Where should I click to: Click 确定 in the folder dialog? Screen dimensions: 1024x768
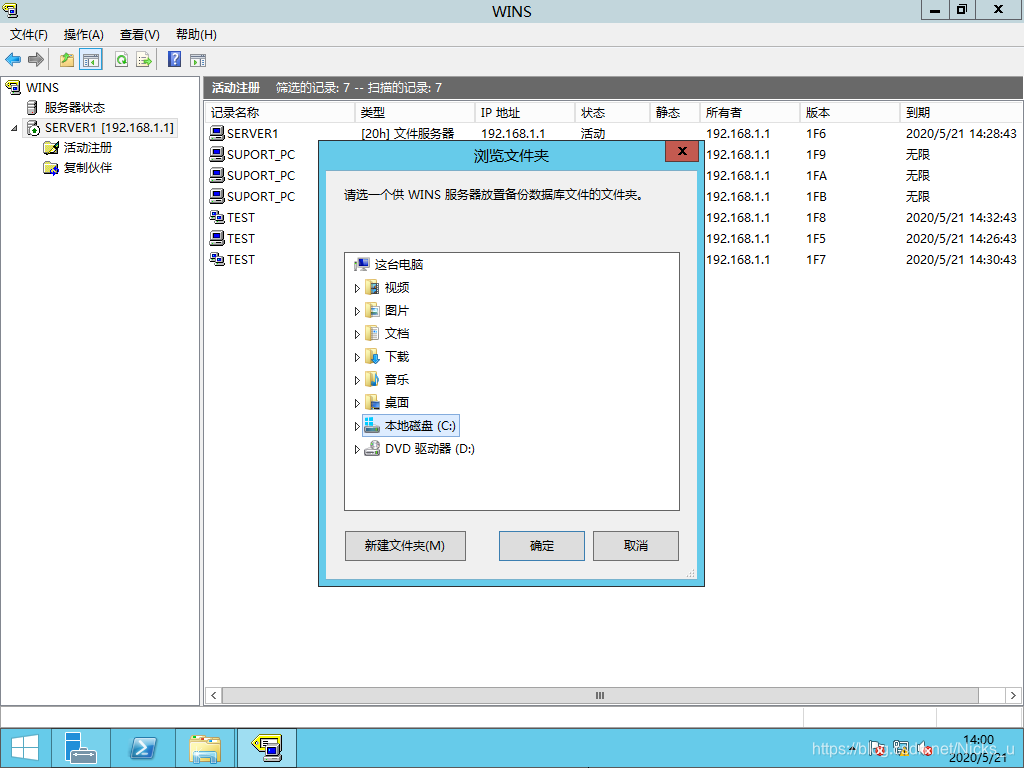[x=541, y=546]
